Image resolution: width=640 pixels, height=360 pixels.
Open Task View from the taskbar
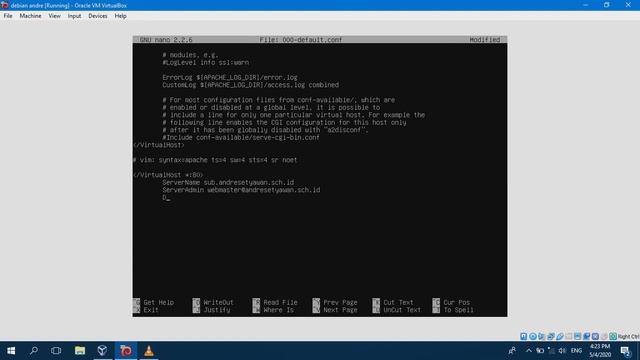click(56, 351)
